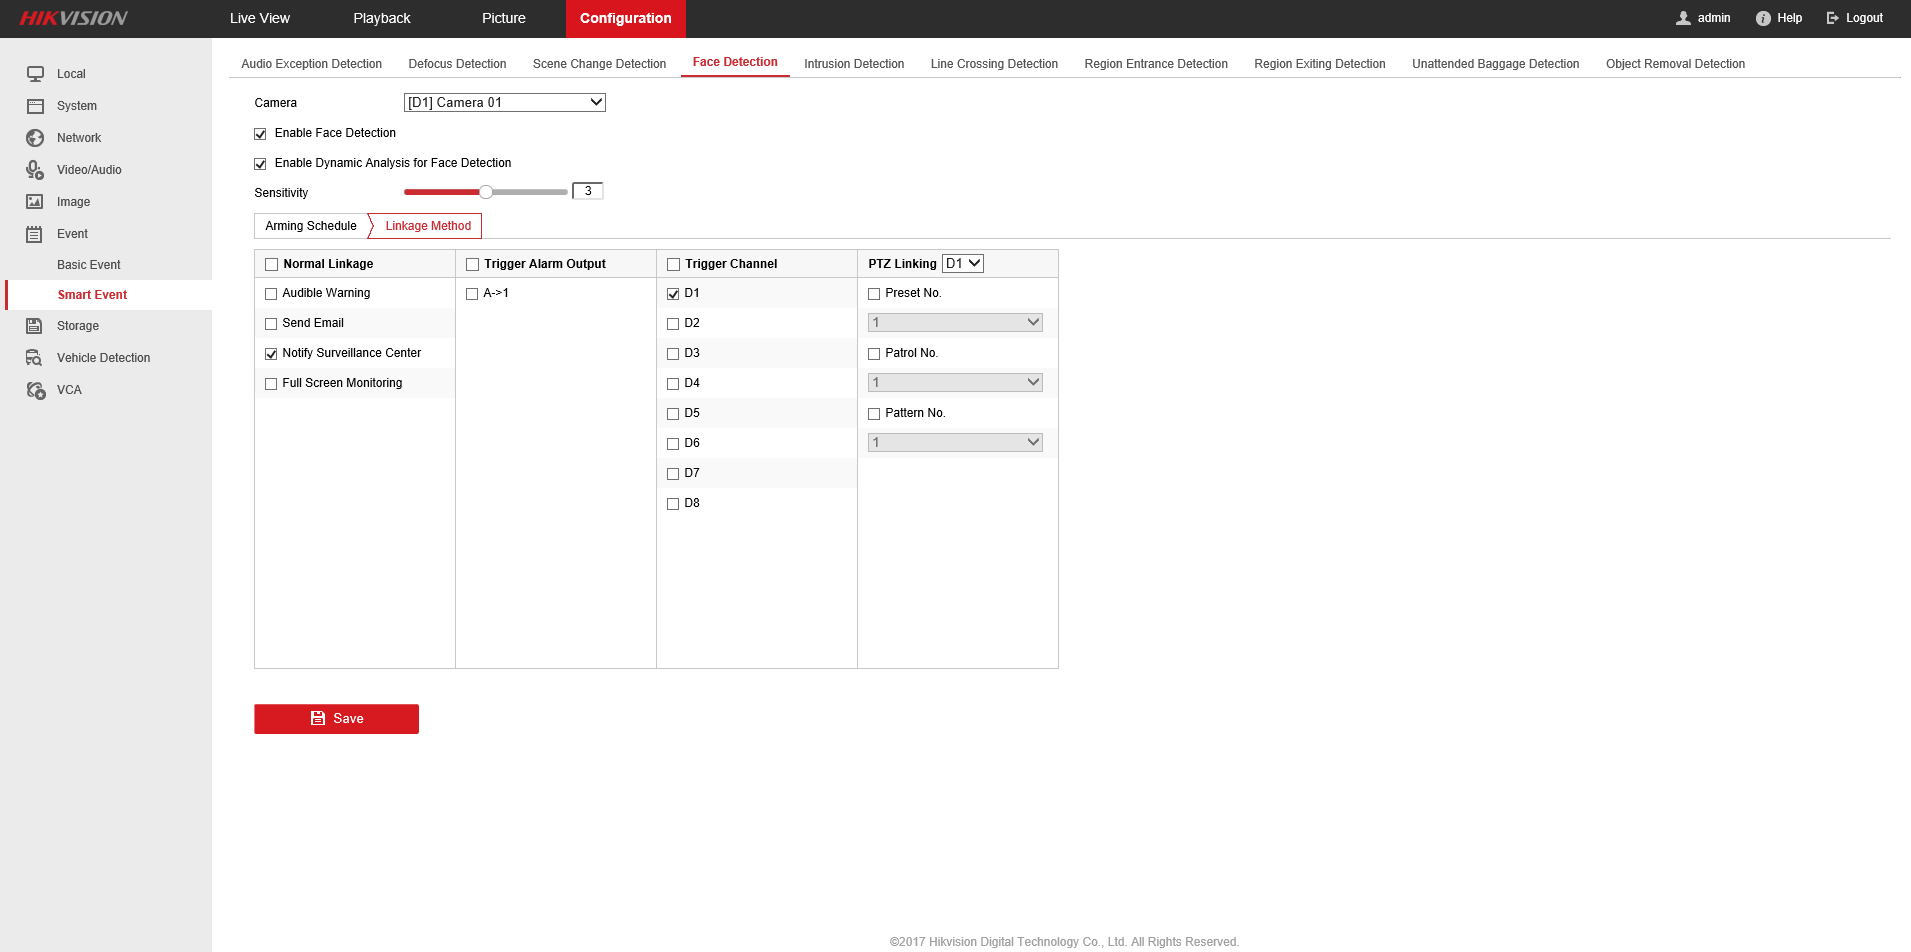Open the Camera selection dropdown

[x=504, y=103]
